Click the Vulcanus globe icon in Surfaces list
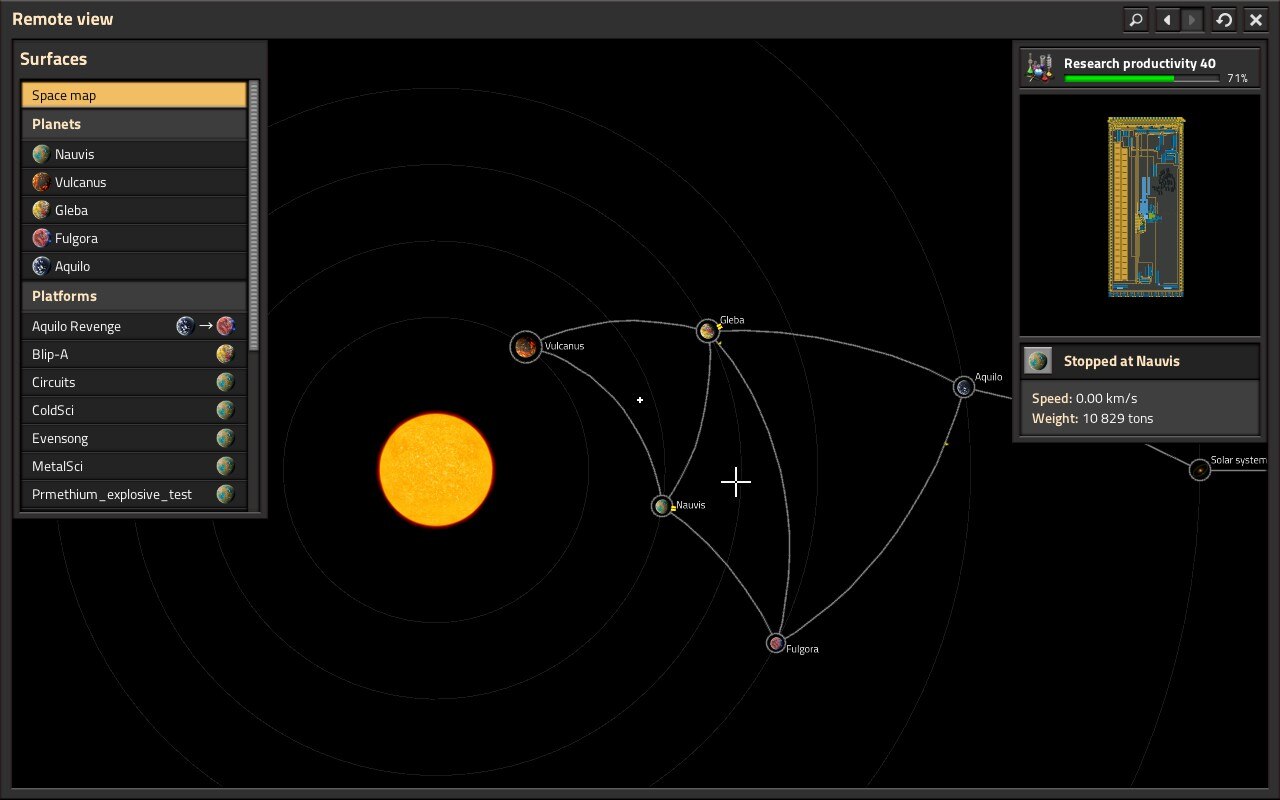 coord(41,182)
